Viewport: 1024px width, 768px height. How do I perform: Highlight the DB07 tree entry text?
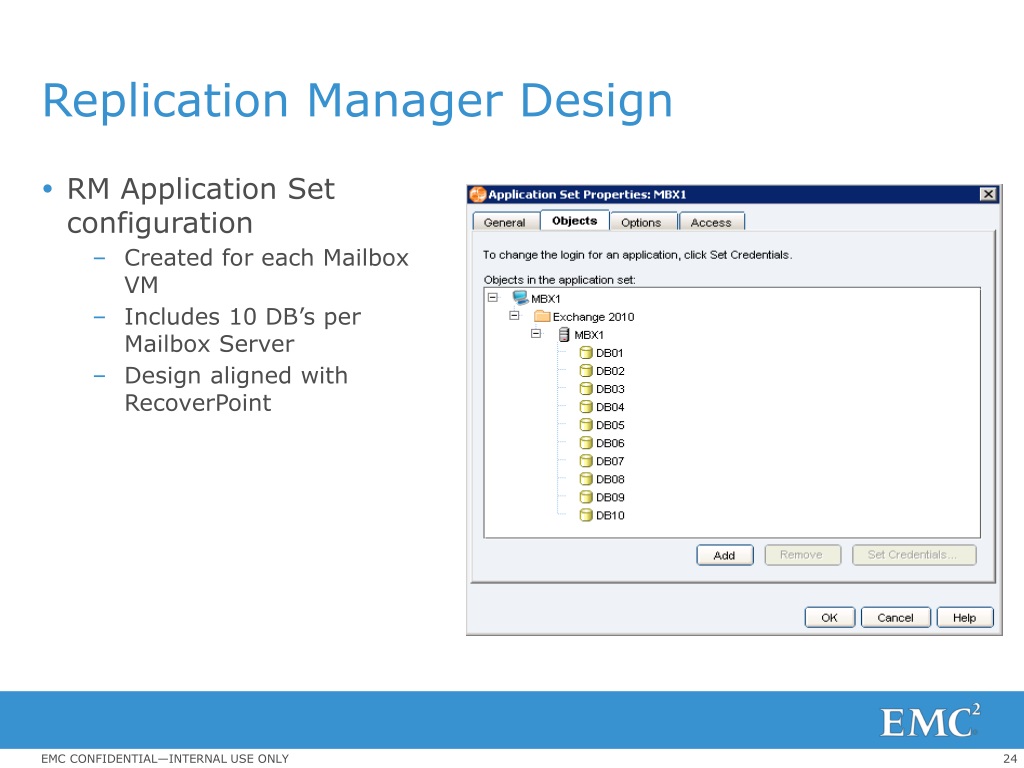[610, 461]
